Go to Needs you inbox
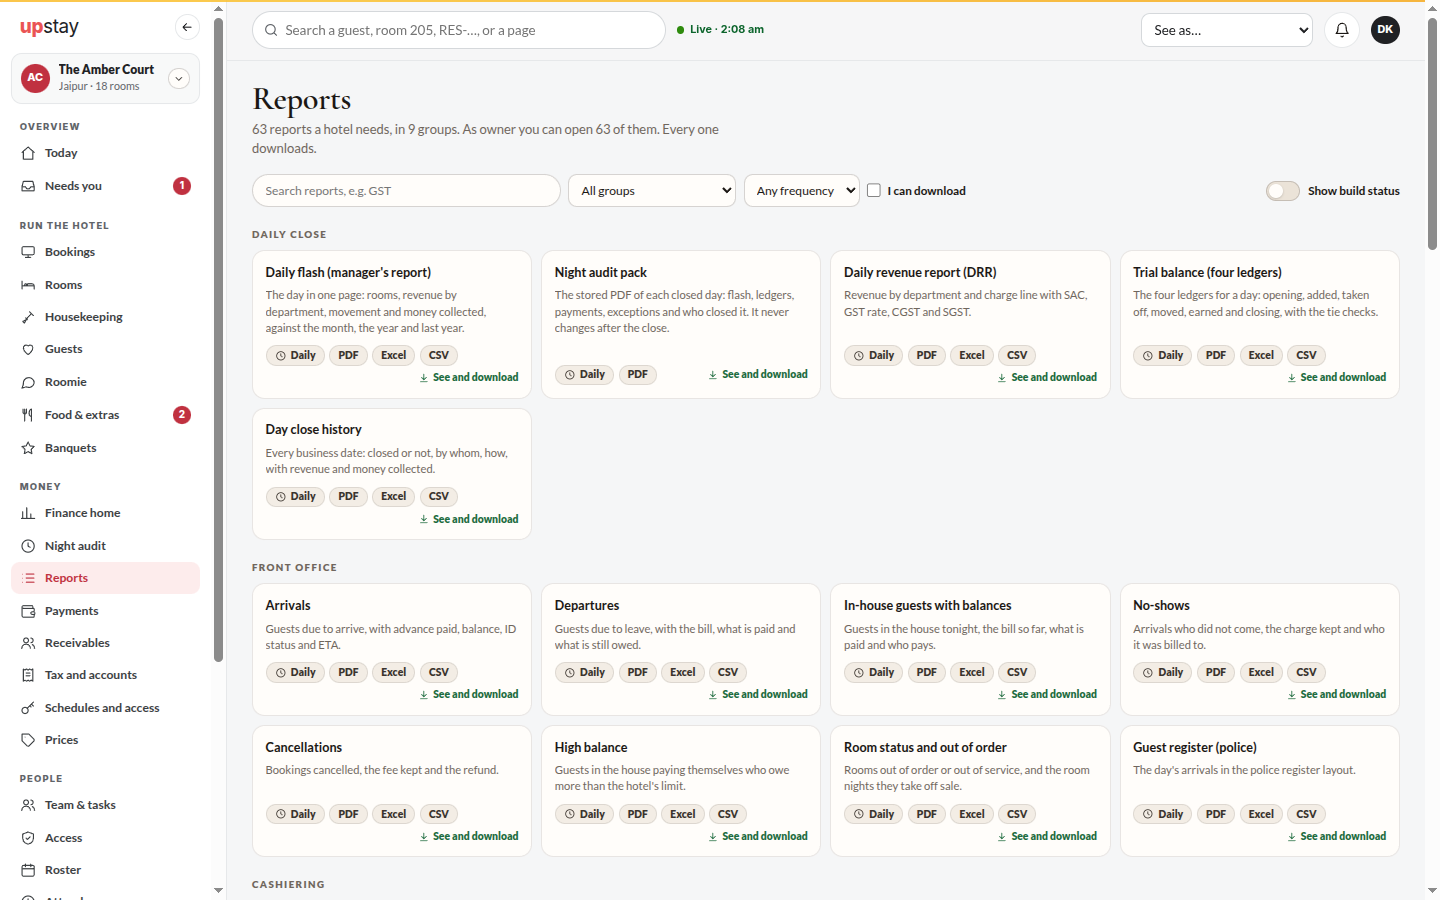The image size is (1440, 900). click(105, 186)
